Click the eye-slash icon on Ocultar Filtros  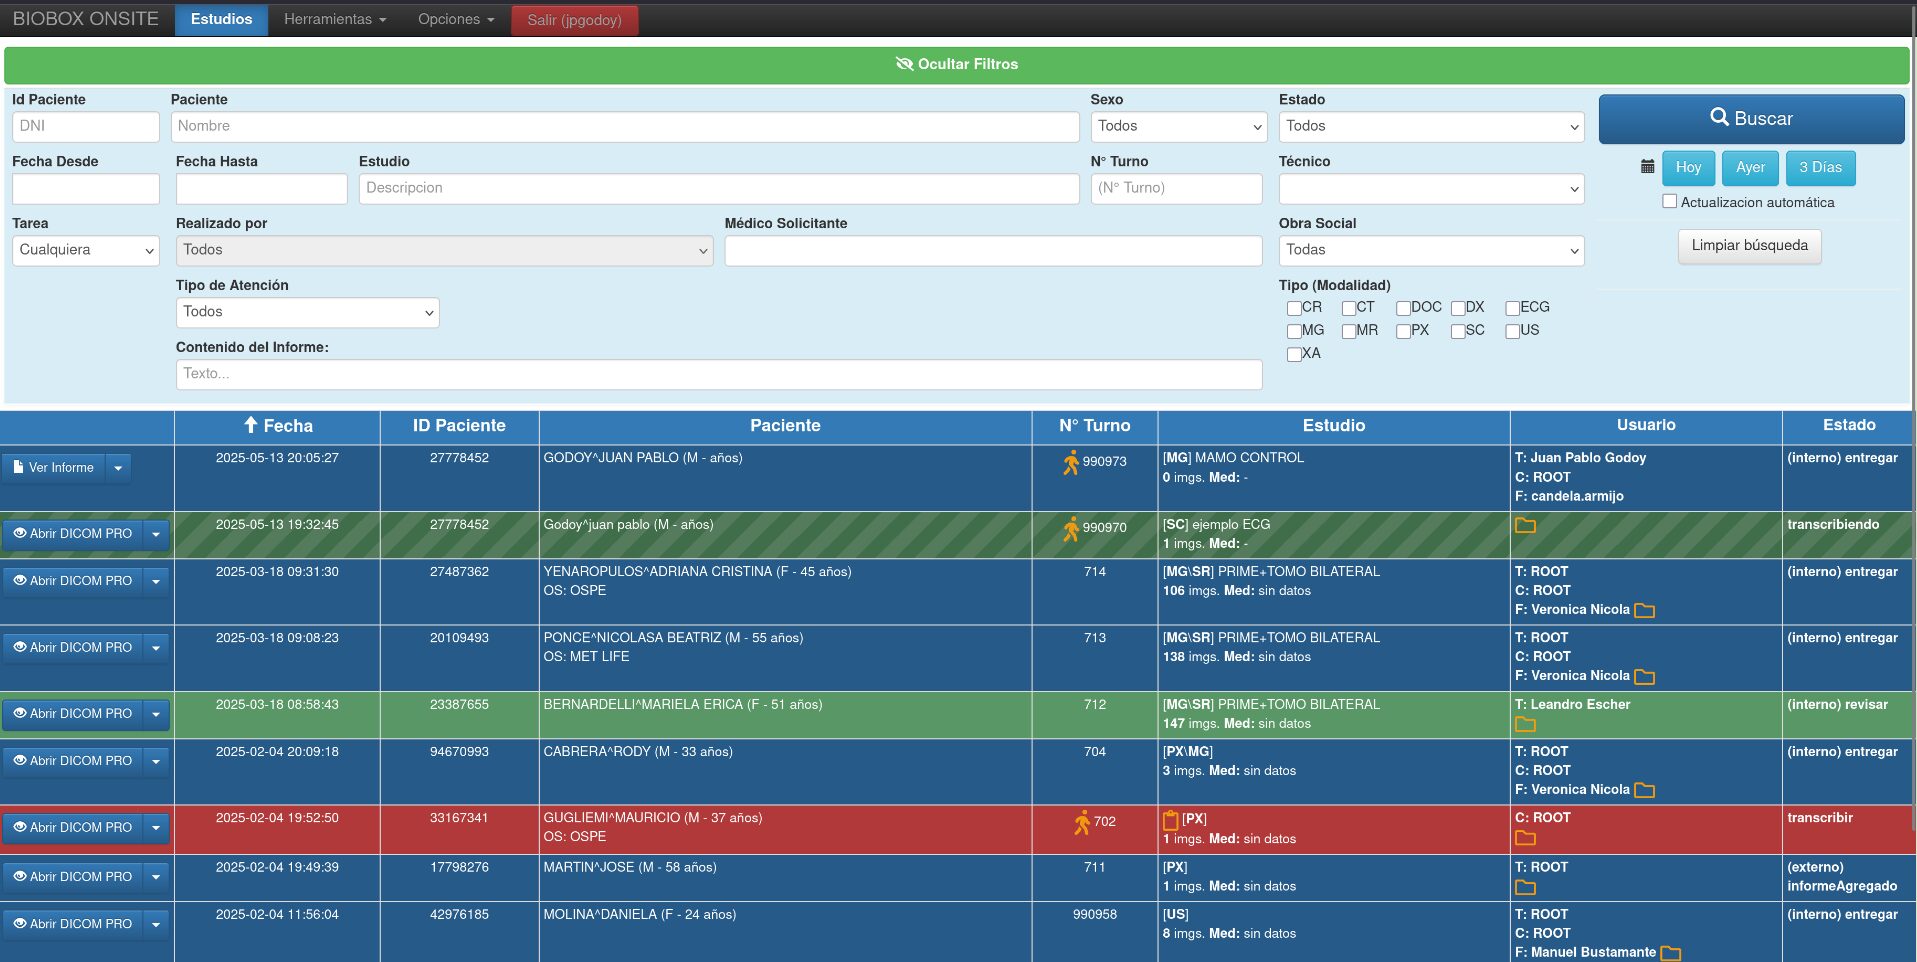click(x=903, y=63)
